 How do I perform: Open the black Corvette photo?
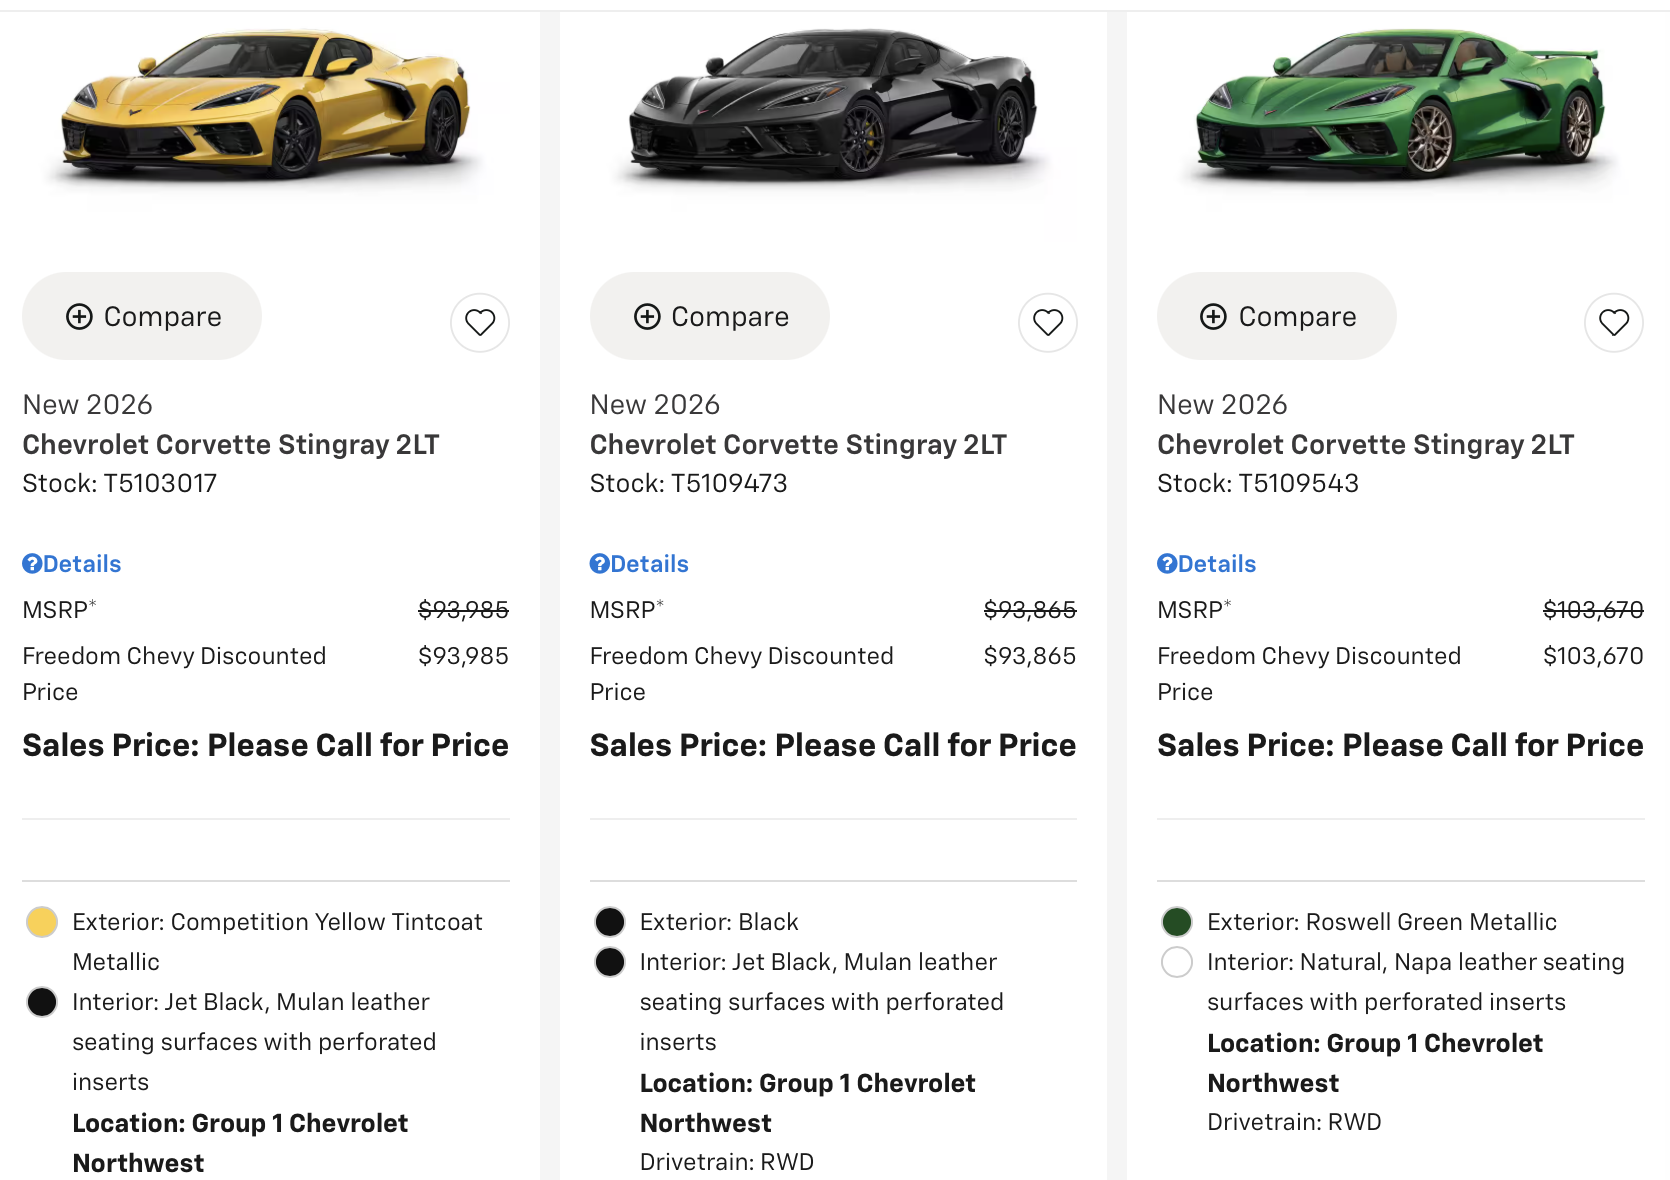[x=833, y=105]
